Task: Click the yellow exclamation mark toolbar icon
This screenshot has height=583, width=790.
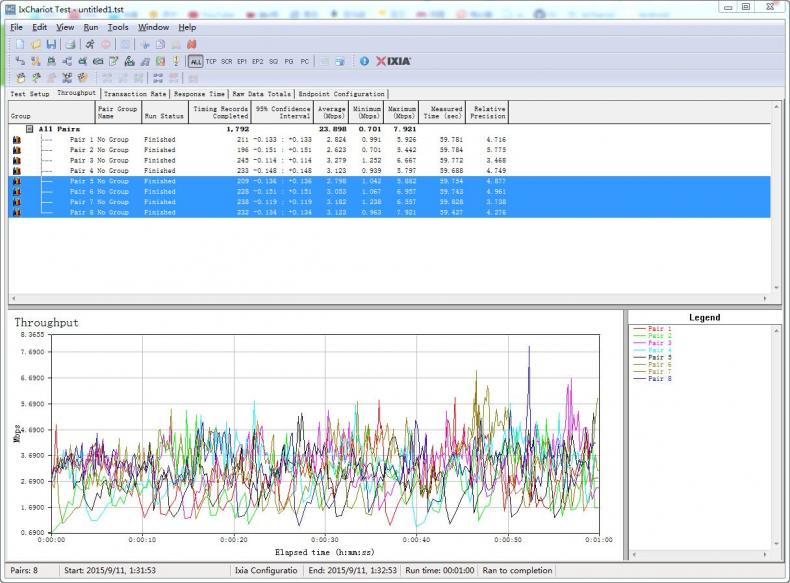Action: (176, 61)
